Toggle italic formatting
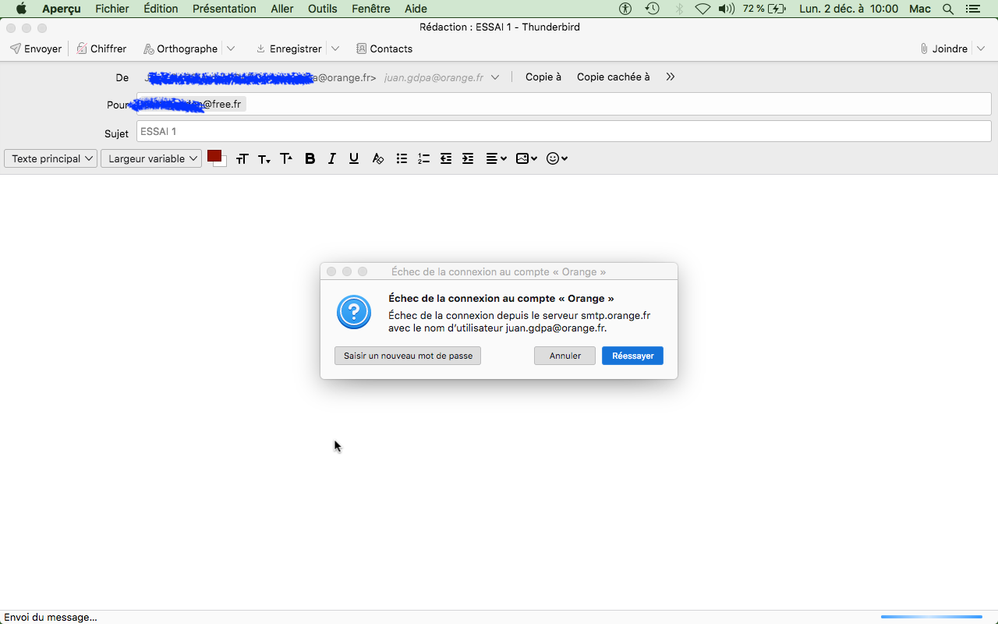The height and width of the screenshot is (624, 998). point(332,159)
